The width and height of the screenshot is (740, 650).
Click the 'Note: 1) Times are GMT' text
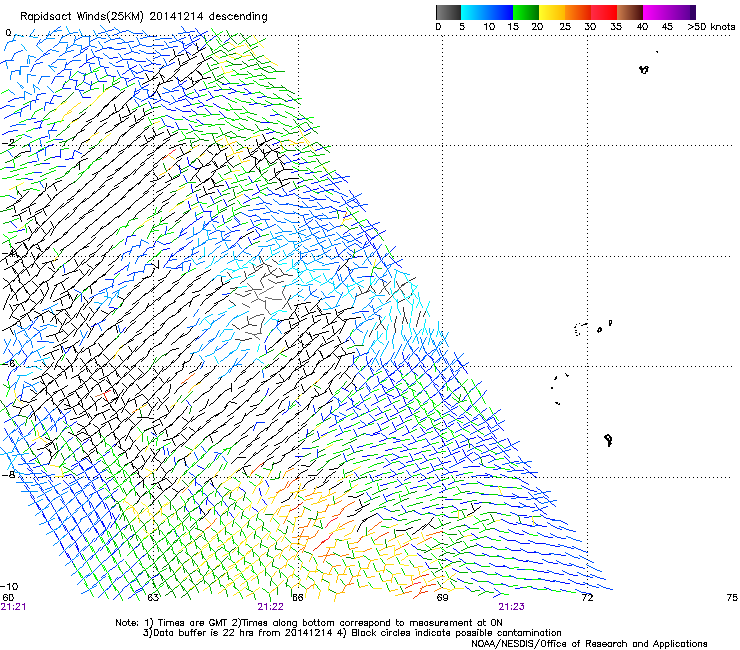click(x=172, y=623)
